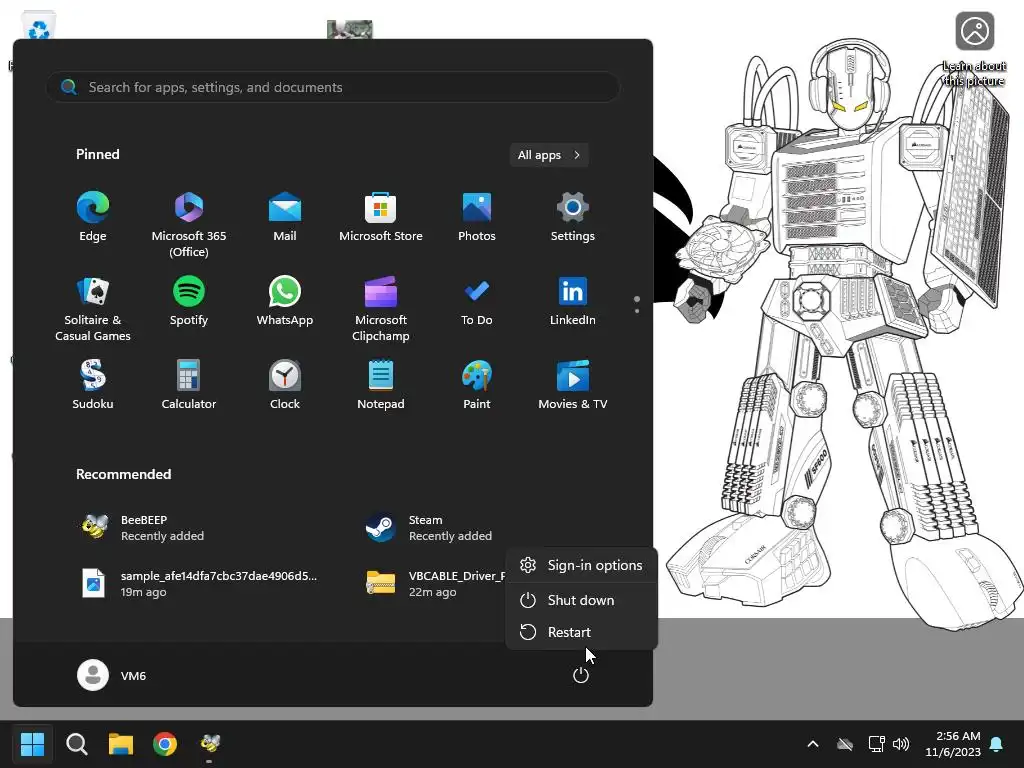This screenshot has height=768, width=1024.
Task: Open File Explorer from the taskbar
Action: (121, 743)
